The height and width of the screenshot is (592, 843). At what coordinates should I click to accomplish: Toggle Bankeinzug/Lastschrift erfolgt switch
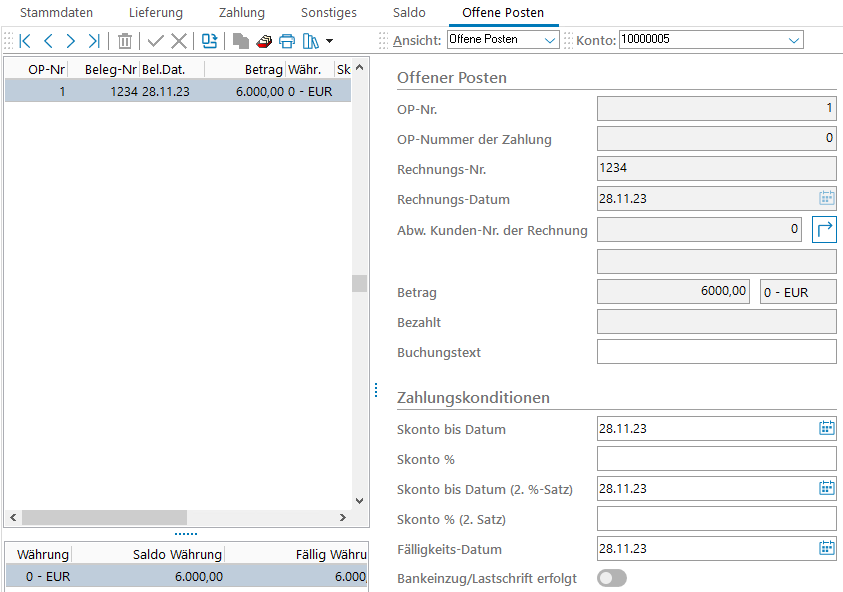point(611,578)
